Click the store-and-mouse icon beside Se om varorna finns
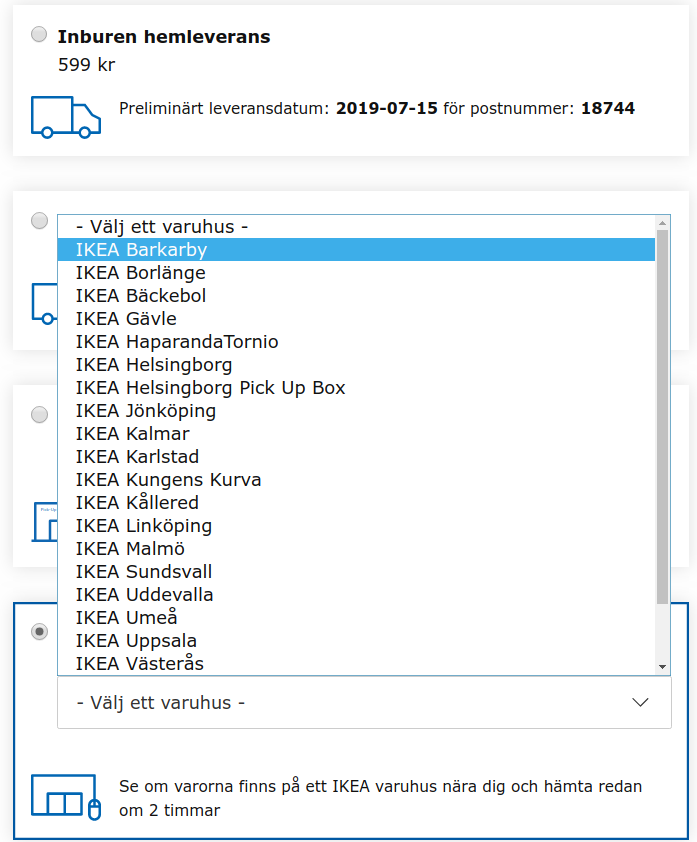697x842 pixels. [x=66, y=797]
